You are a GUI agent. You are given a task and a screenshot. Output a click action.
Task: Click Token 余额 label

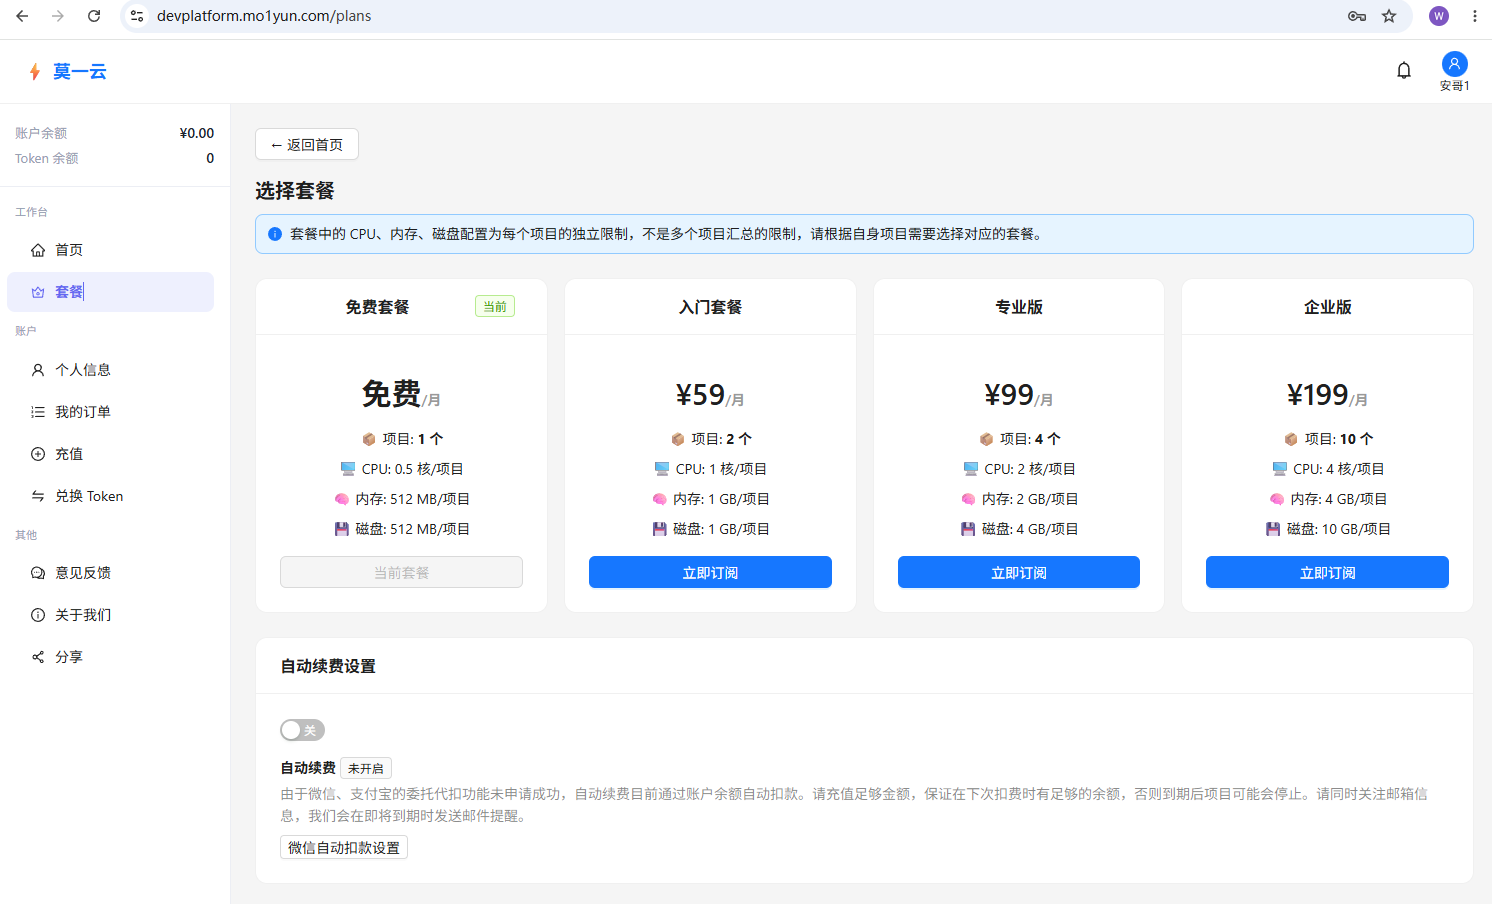click(47, 158)
